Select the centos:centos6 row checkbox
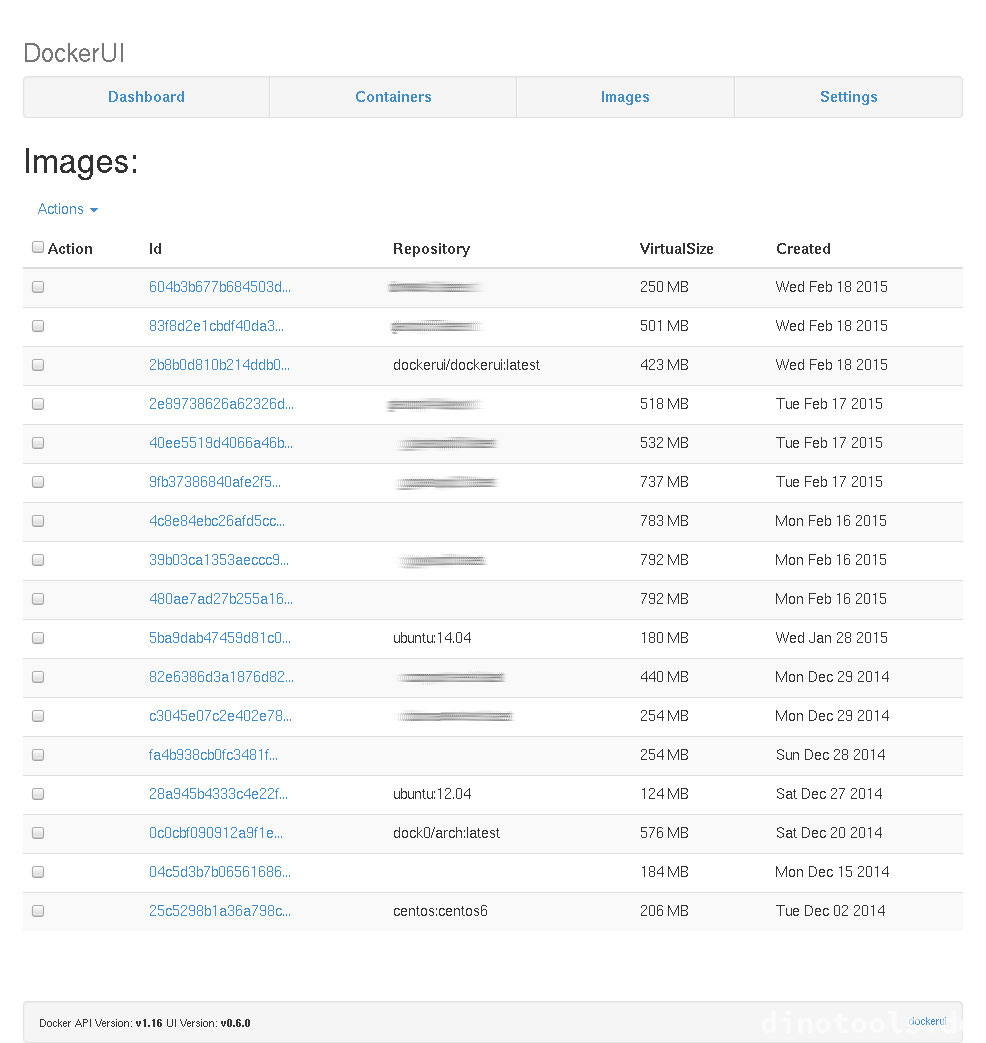986x1043 pixels. pyautogui.click(x=38, y=911)
